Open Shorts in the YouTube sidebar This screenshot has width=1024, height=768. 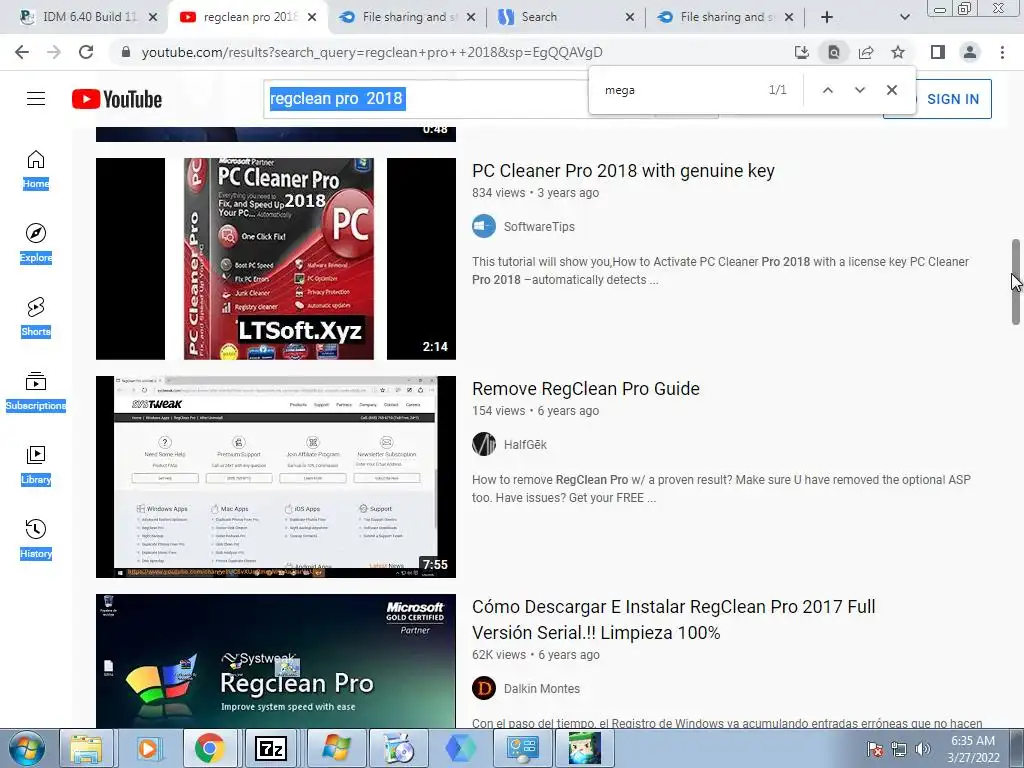(36, 317)
